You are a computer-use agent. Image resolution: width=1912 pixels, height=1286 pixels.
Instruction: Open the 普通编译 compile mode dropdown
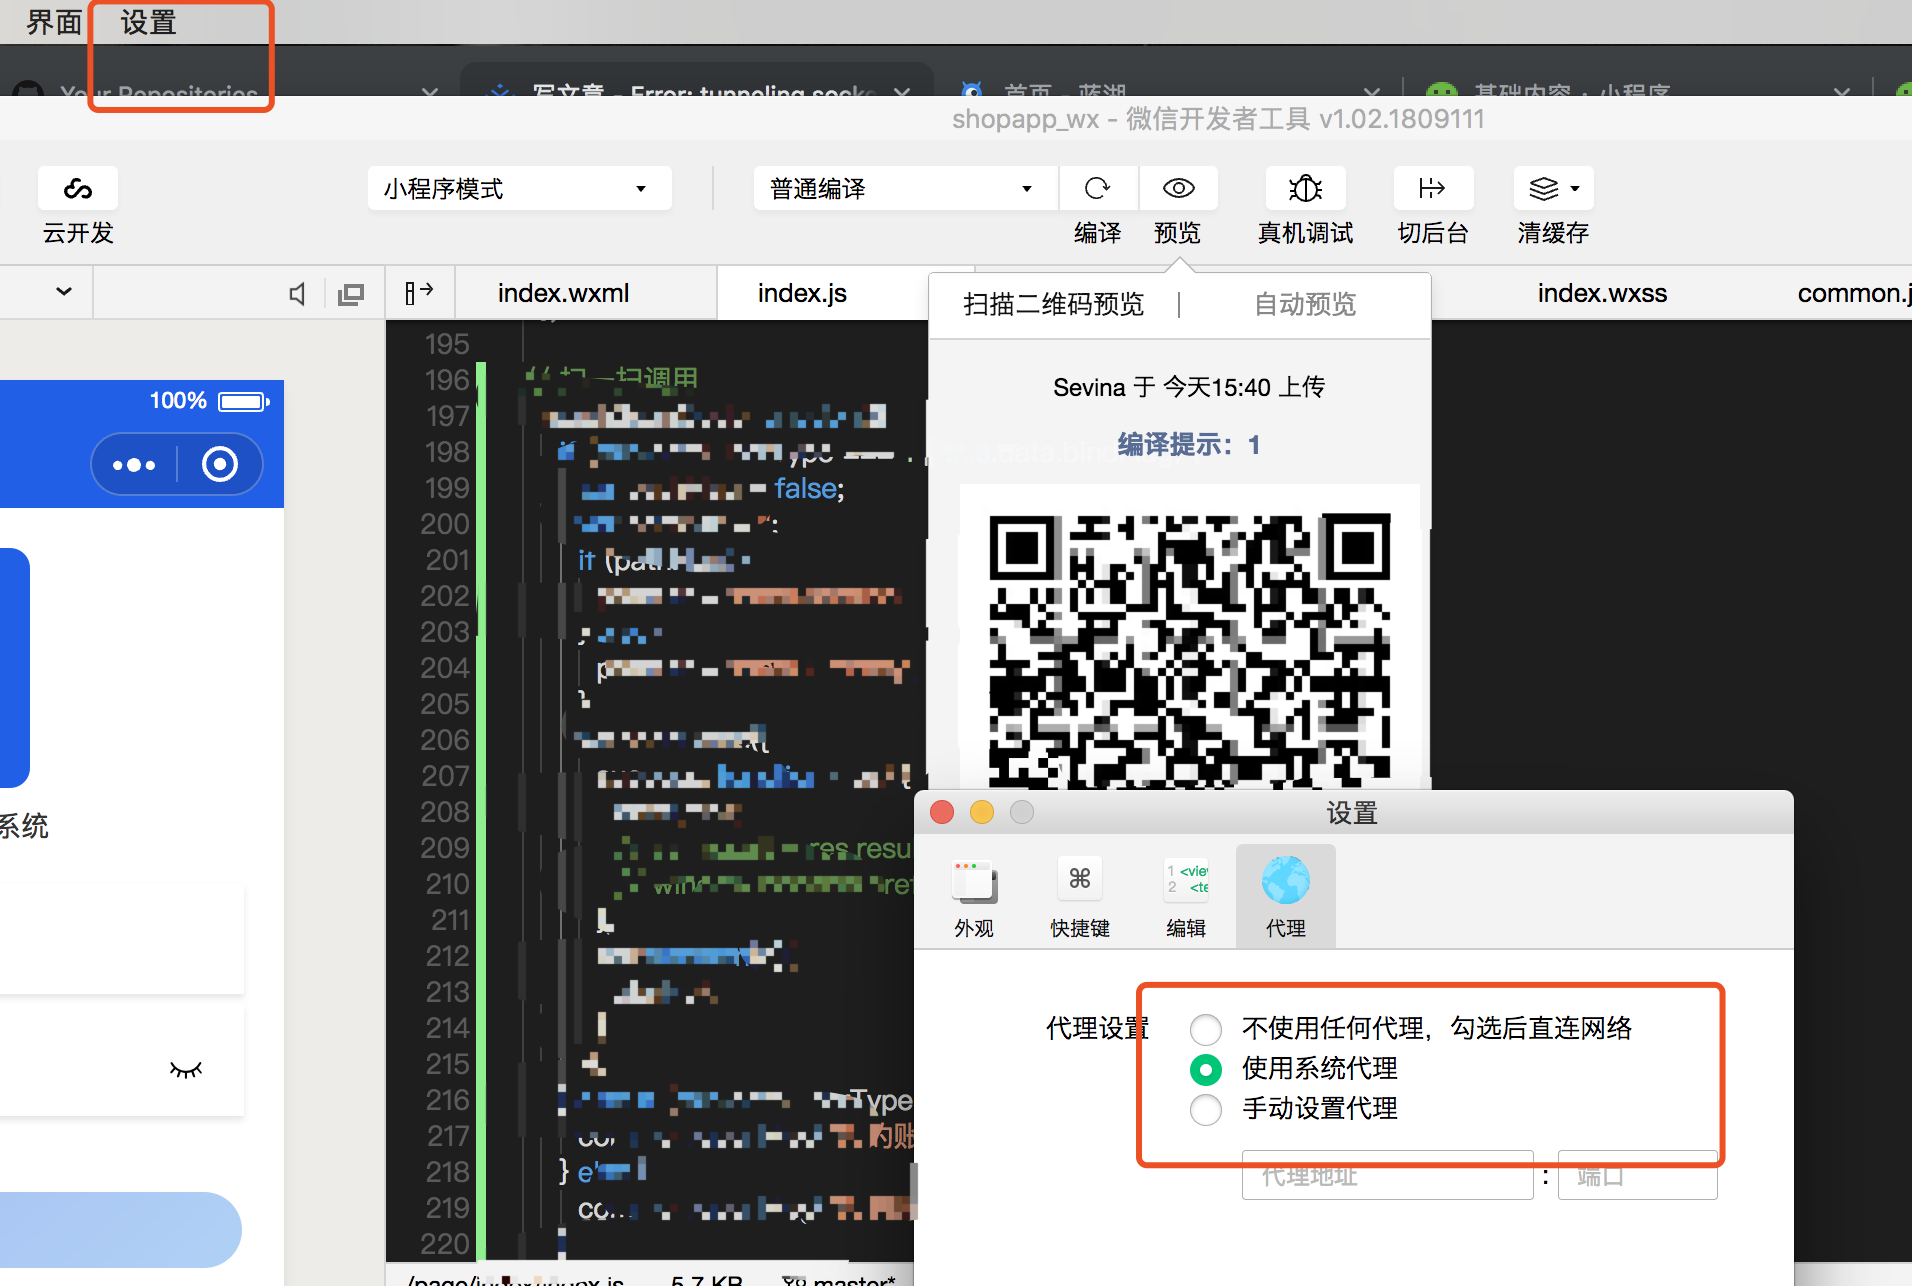tap(905, 188)
